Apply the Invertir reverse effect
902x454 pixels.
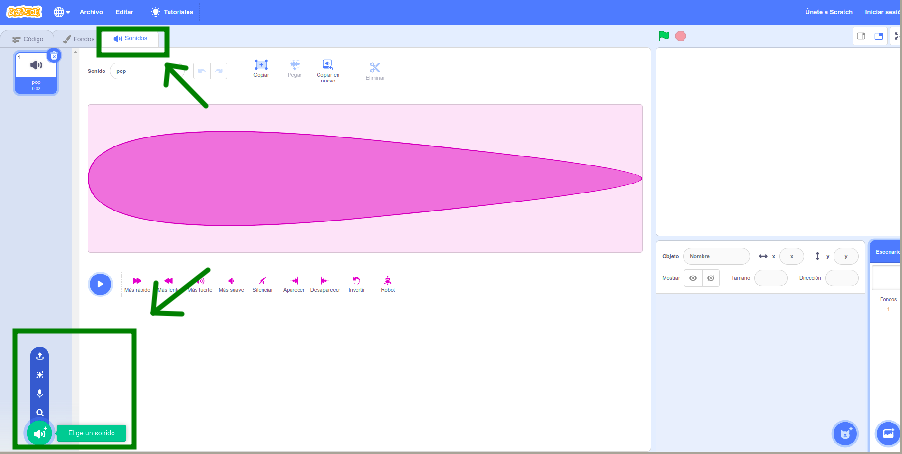point(356,284)
